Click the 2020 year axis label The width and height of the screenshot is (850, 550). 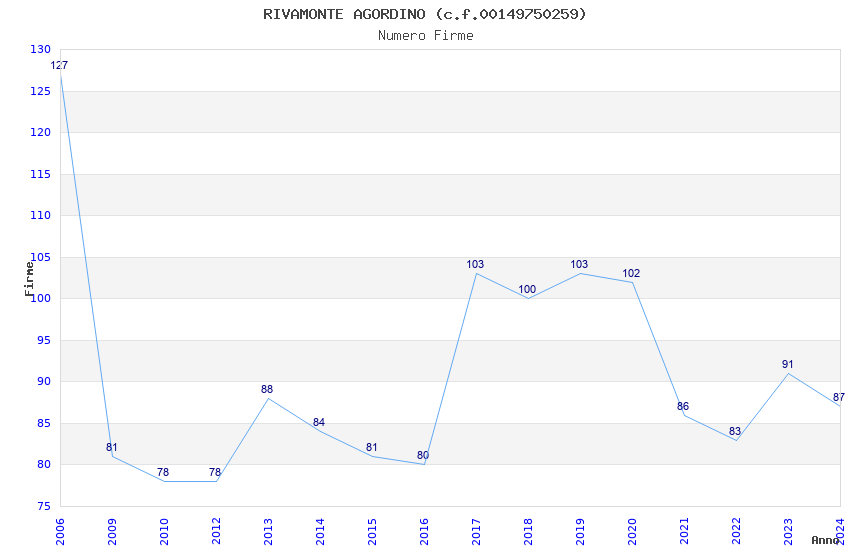click(x=632, y=531)
